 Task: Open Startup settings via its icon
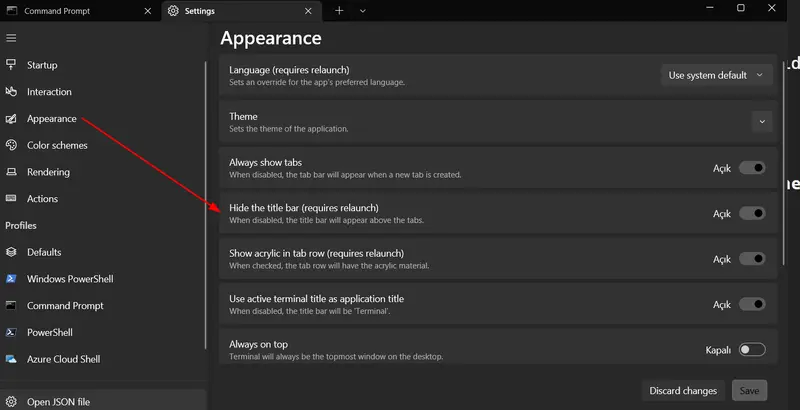(11, 64)
